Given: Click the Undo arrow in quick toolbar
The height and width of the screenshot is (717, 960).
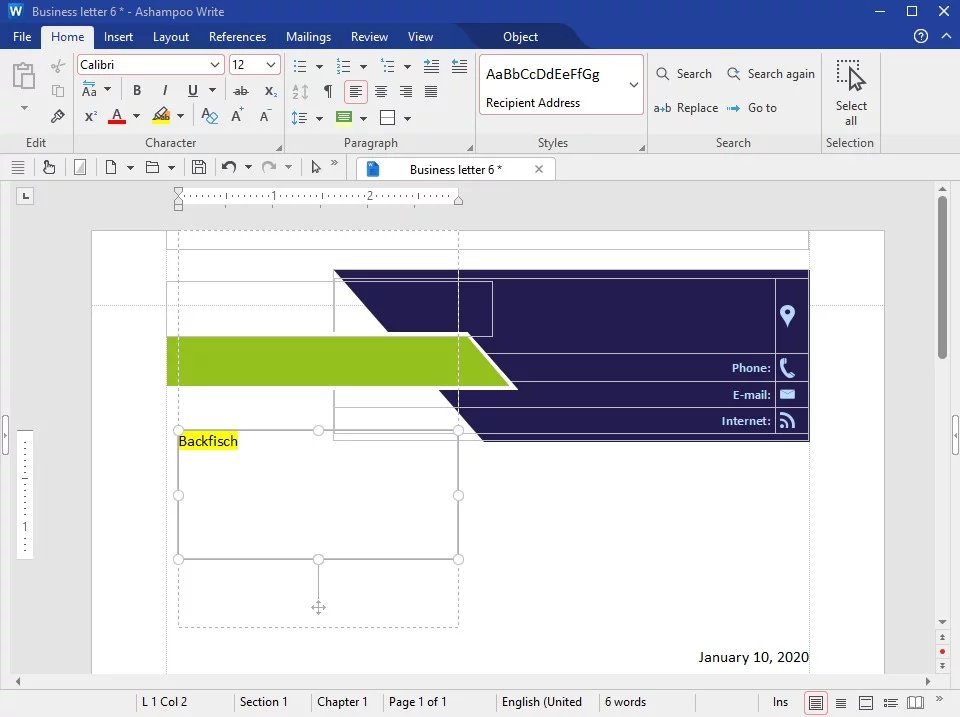Looking at the screenshot, I should 229,168.
